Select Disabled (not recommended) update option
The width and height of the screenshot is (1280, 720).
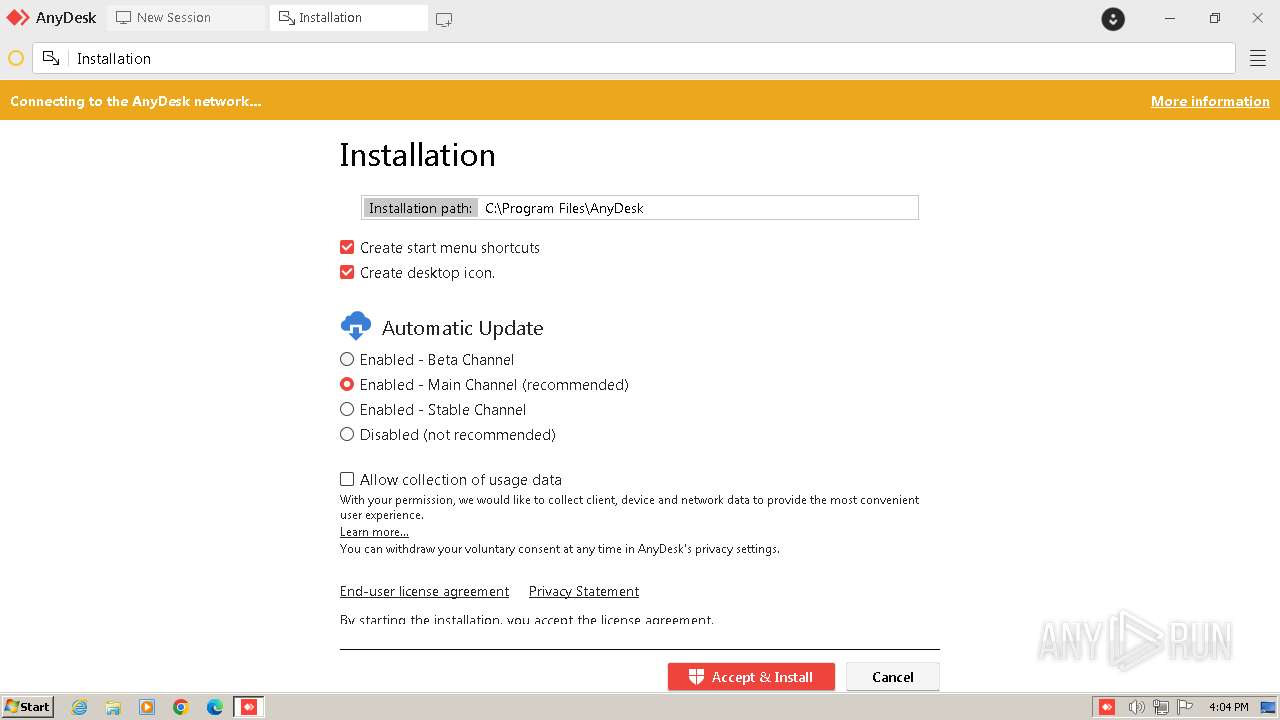point(347,434)
